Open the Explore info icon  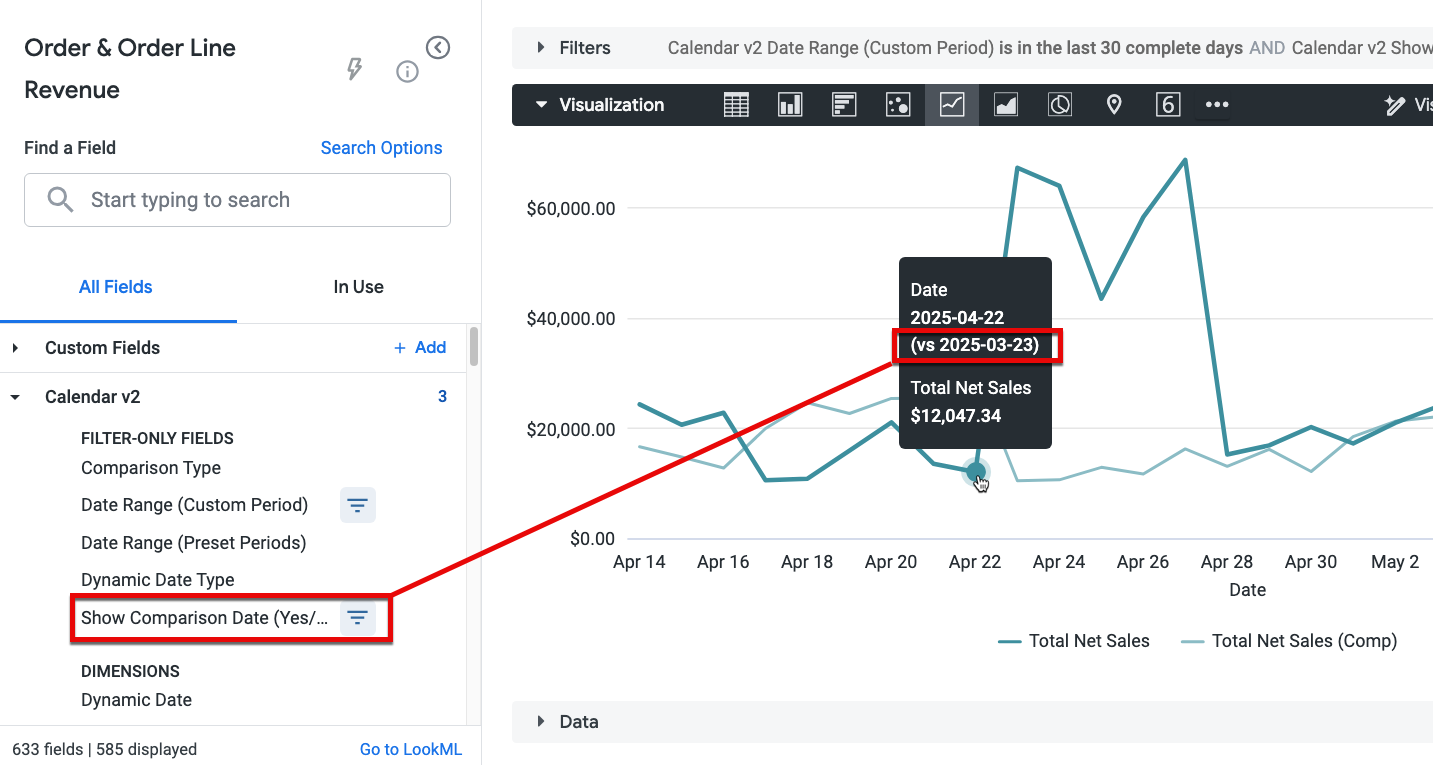407,71
